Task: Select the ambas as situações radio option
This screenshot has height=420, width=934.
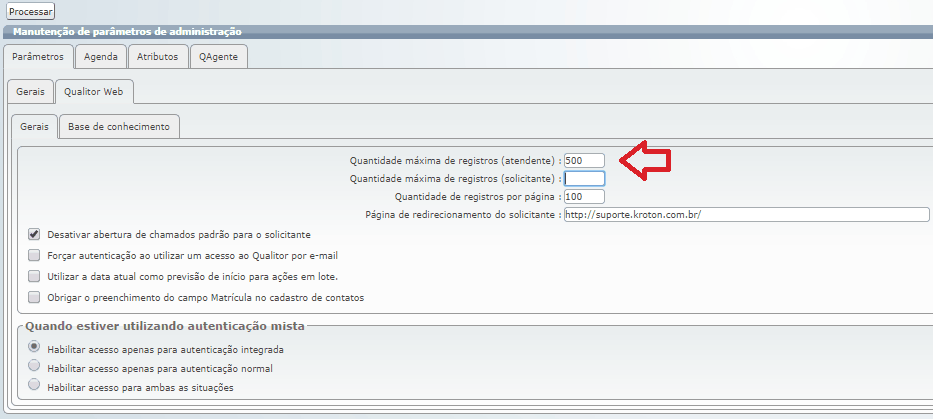Action: click(35, 384)
